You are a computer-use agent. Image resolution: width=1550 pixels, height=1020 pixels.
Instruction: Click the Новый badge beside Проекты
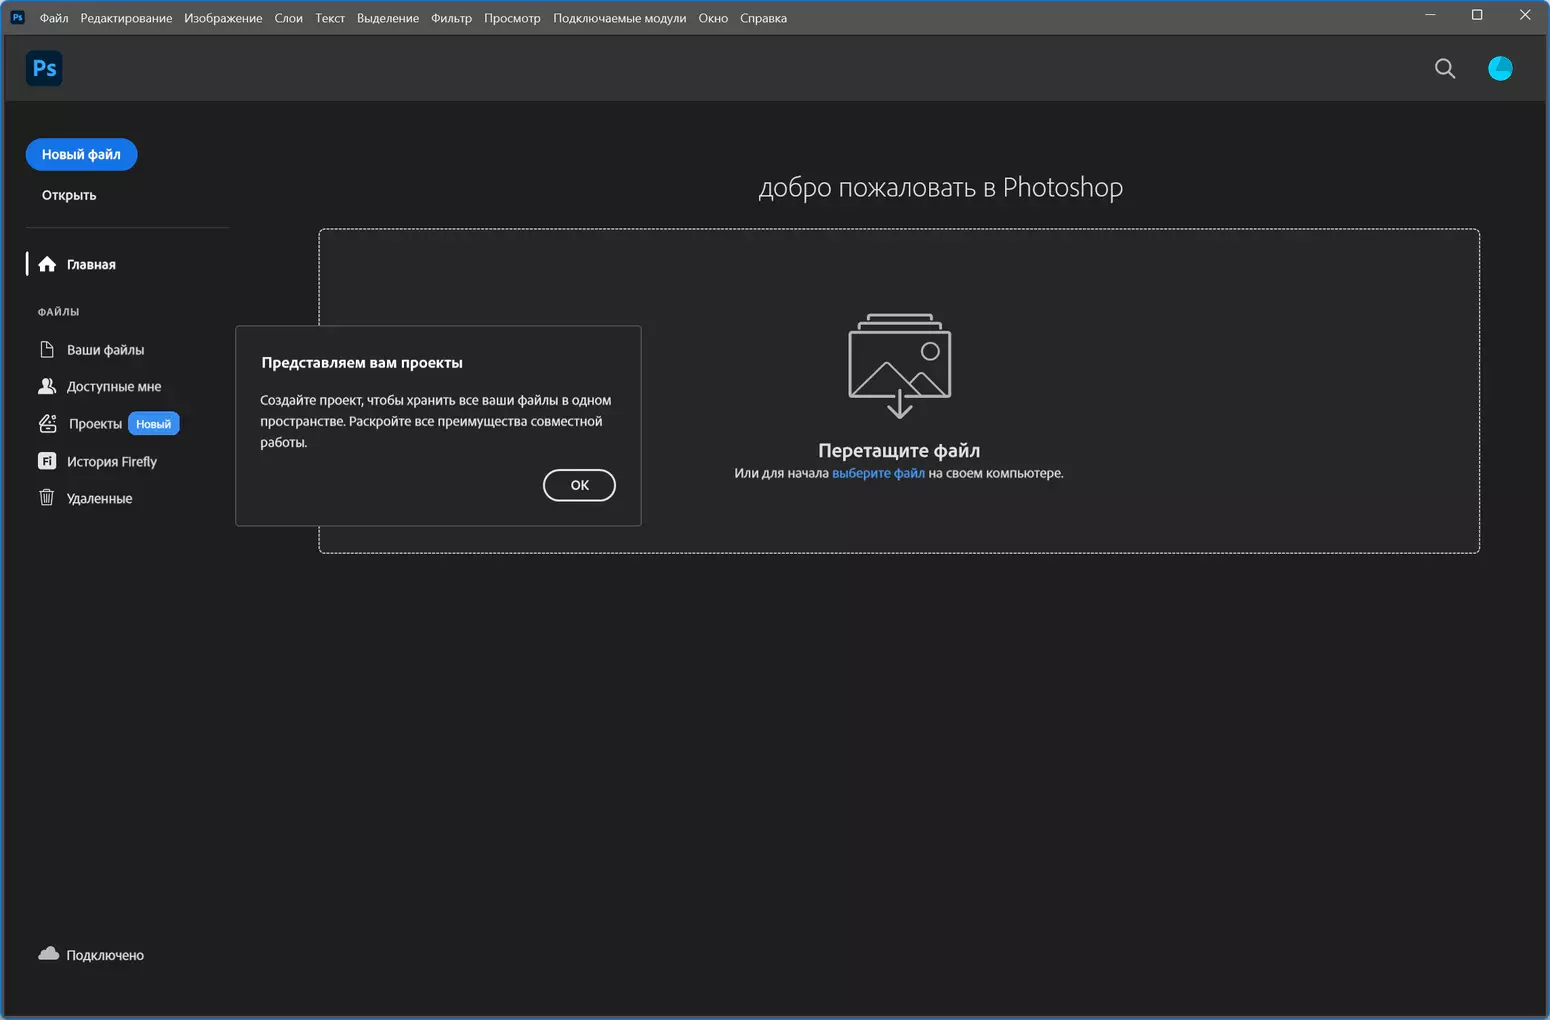[153, 424]
